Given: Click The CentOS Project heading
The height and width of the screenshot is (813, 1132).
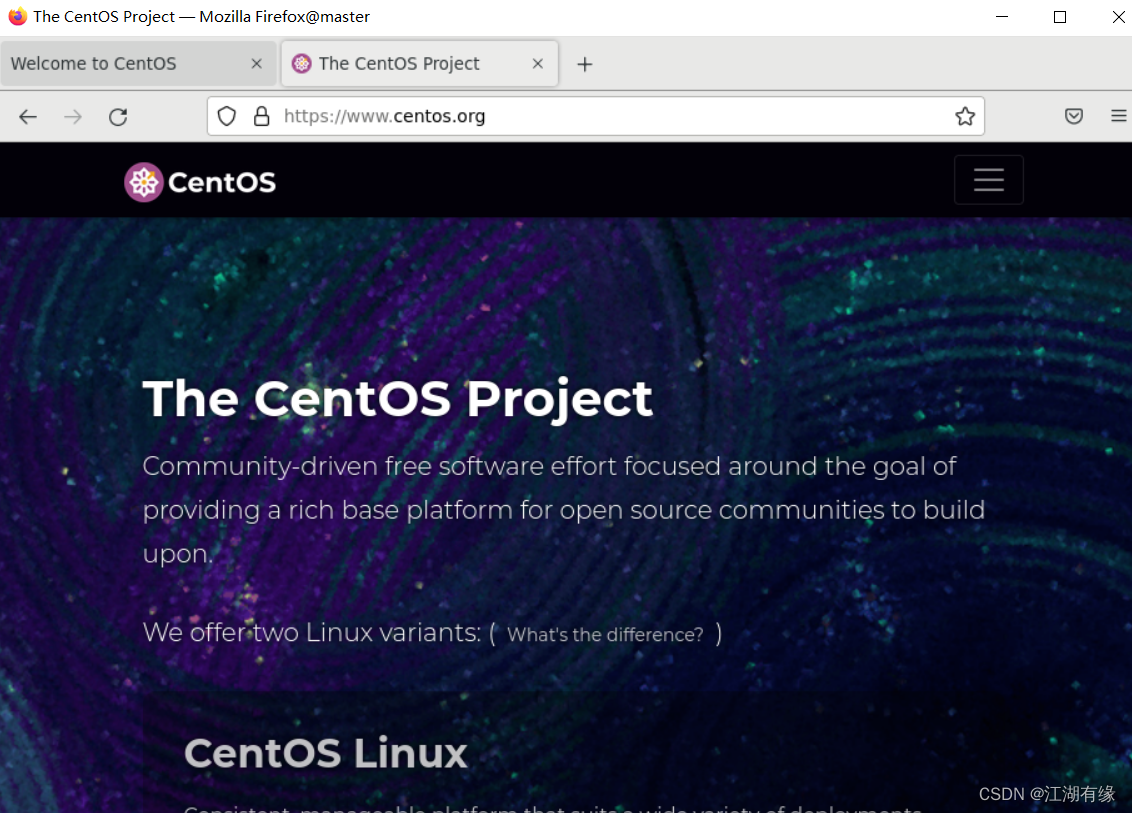Looking at the screenshot, I should [398, 399].
